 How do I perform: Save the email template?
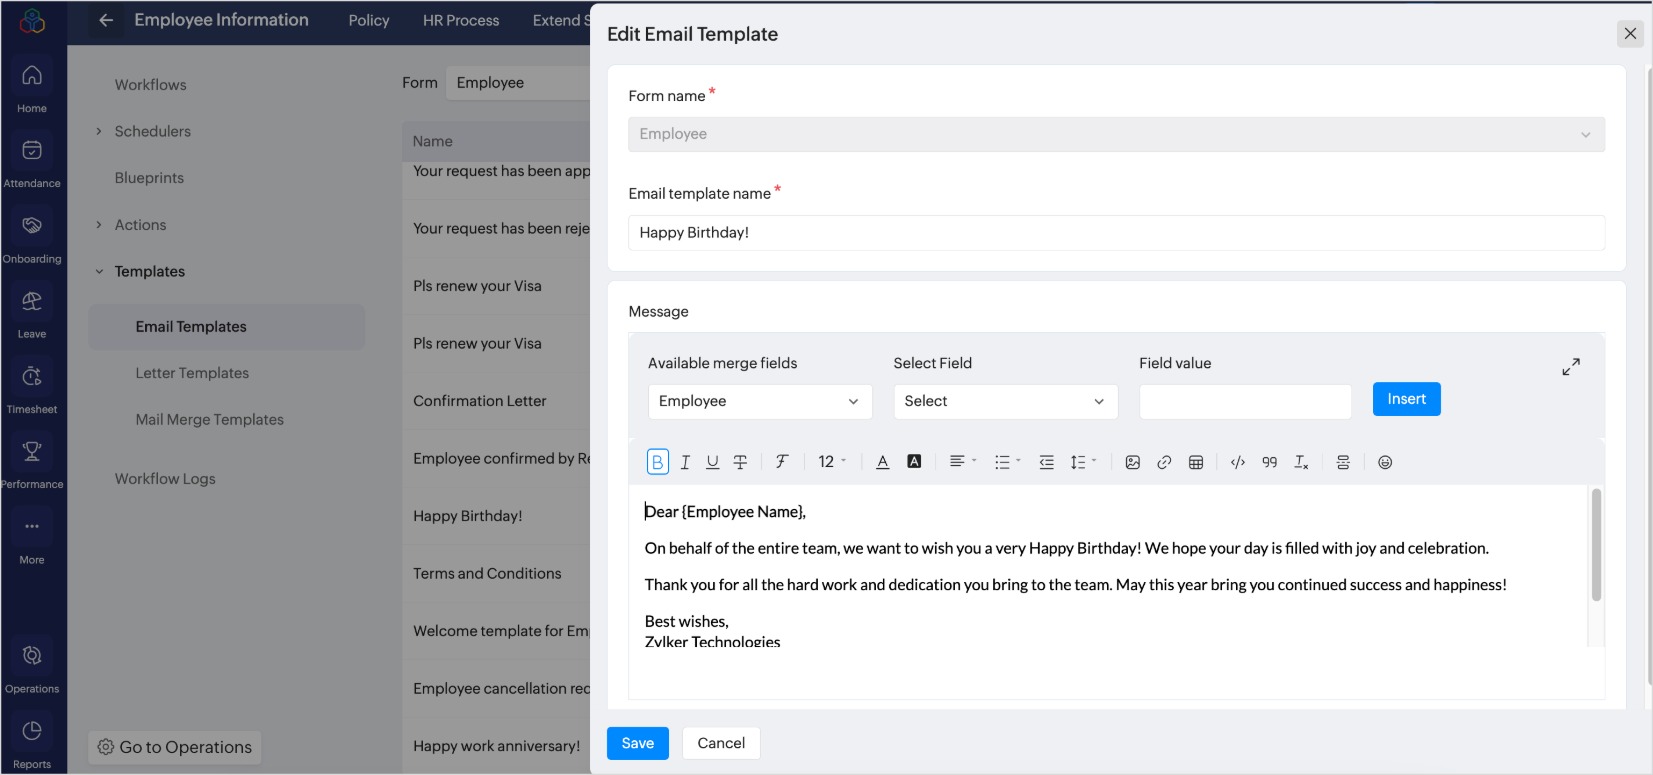coord(637,743)
